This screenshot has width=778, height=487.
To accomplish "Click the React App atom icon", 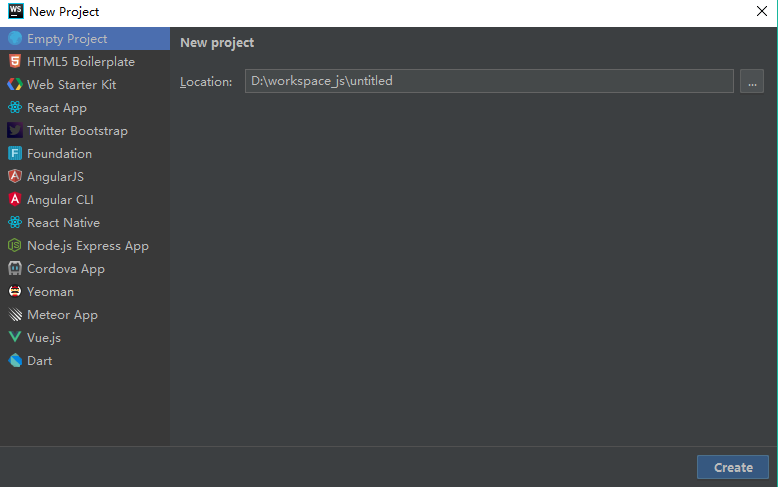I will pos(15,108).
